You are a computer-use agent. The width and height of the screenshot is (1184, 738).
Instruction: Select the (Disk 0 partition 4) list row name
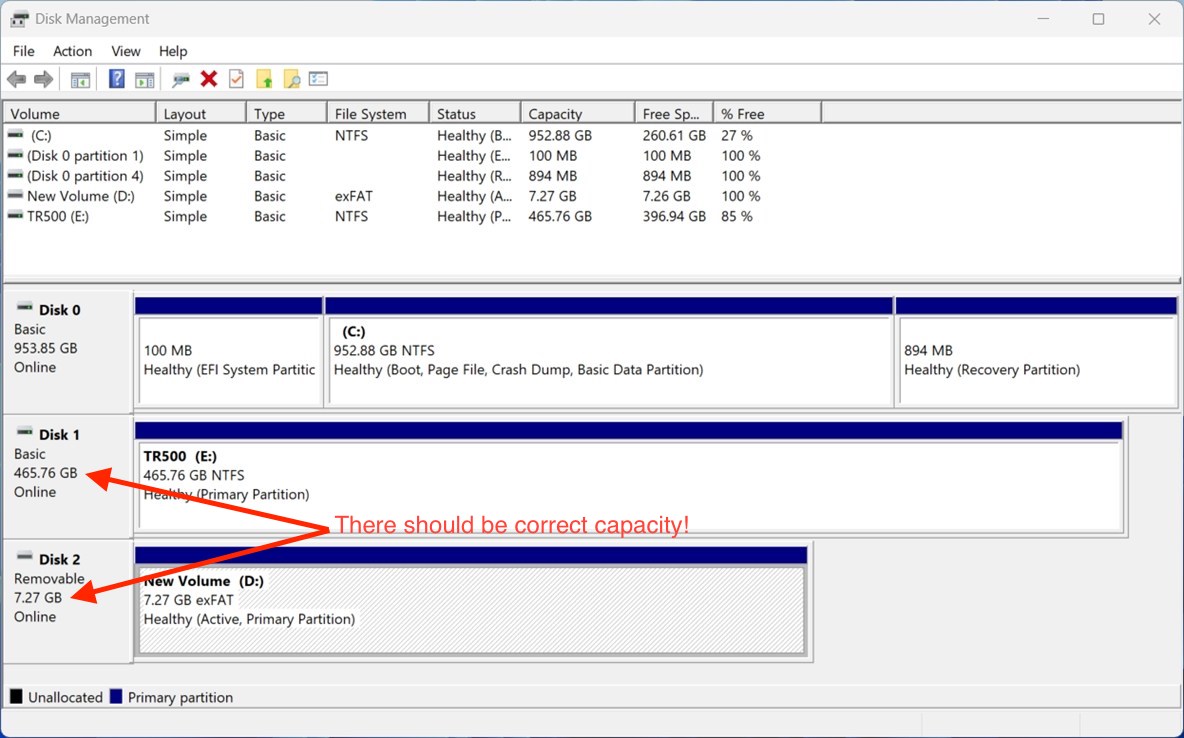85,176
